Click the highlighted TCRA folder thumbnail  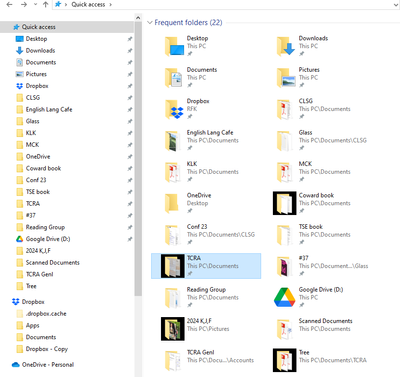(x=173, y=266)
